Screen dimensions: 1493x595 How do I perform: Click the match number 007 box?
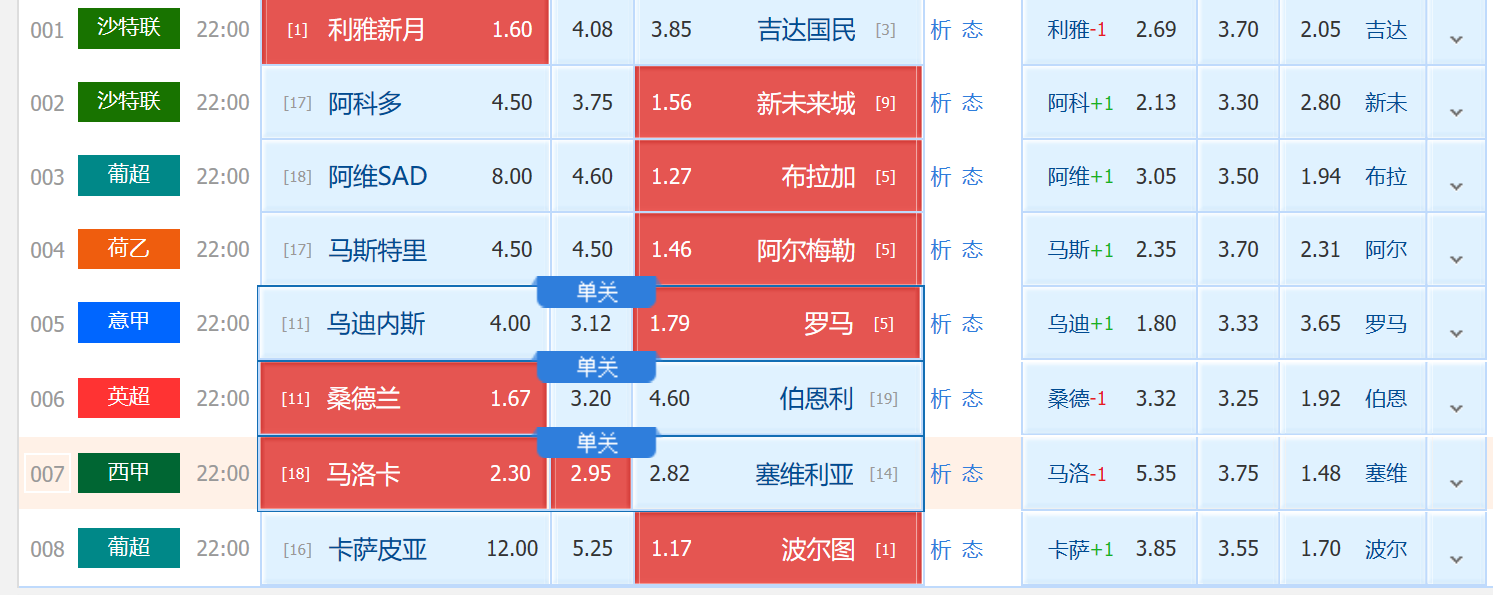(47, 474)
